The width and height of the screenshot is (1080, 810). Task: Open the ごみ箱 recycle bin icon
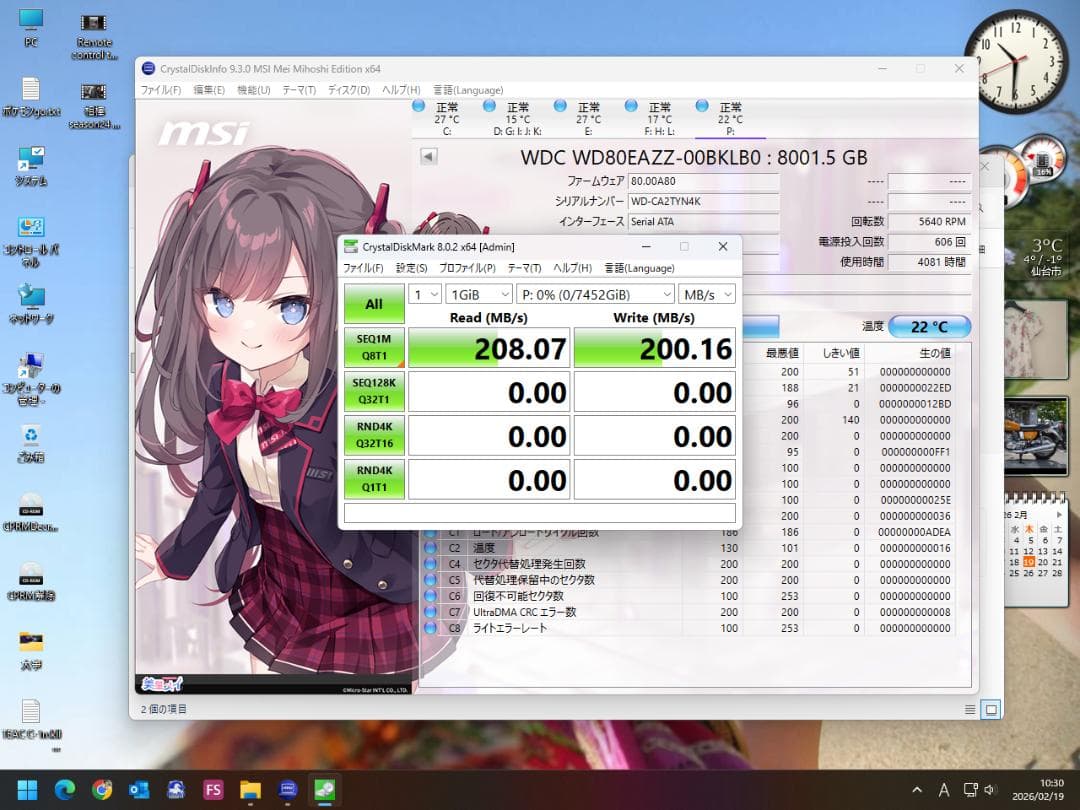click(x=31, y=444)
